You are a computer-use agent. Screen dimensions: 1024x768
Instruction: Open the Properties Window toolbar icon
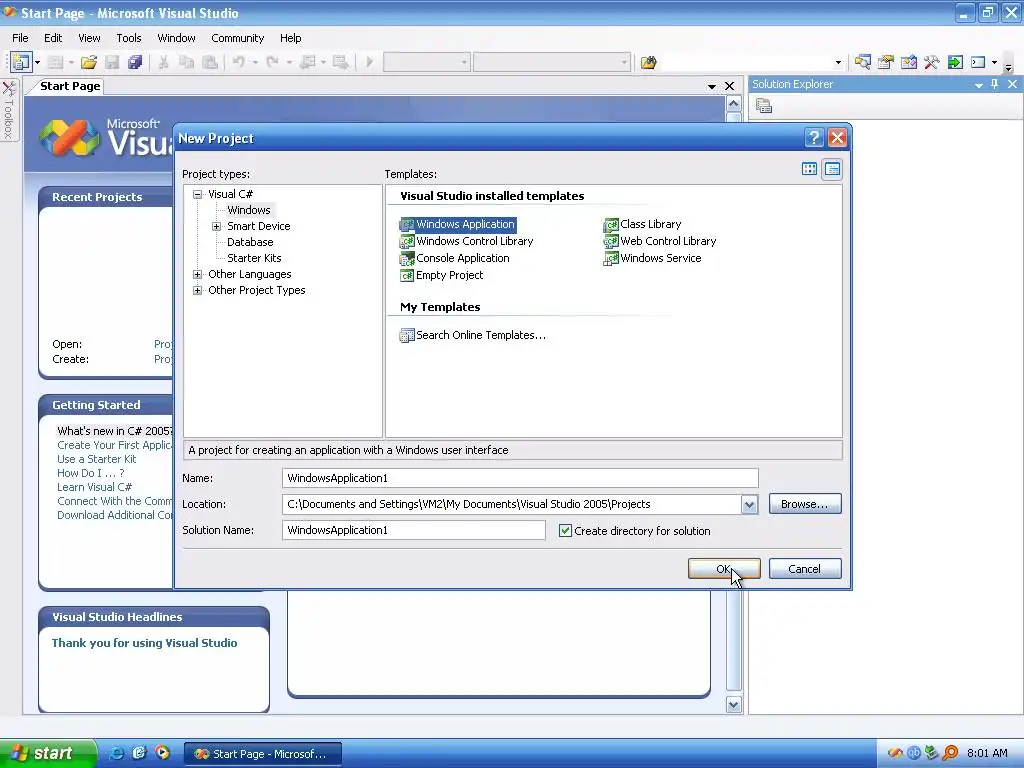886,62
